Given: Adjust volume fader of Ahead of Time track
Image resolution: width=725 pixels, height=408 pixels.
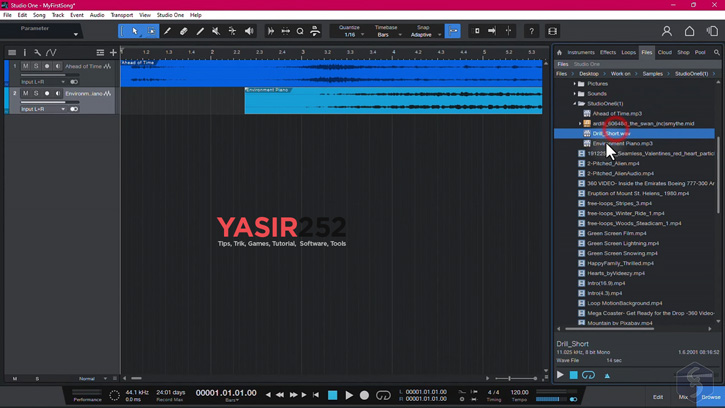Looking at the screenshot, I should [49, 75].
